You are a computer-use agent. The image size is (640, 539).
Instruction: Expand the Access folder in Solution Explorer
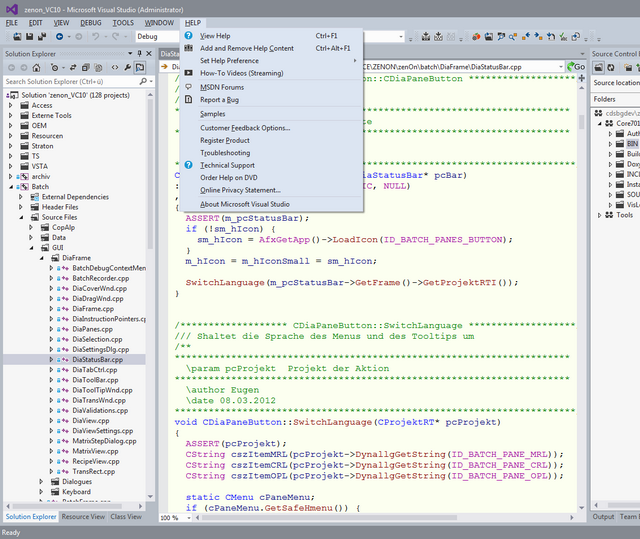tap(11, 105)
